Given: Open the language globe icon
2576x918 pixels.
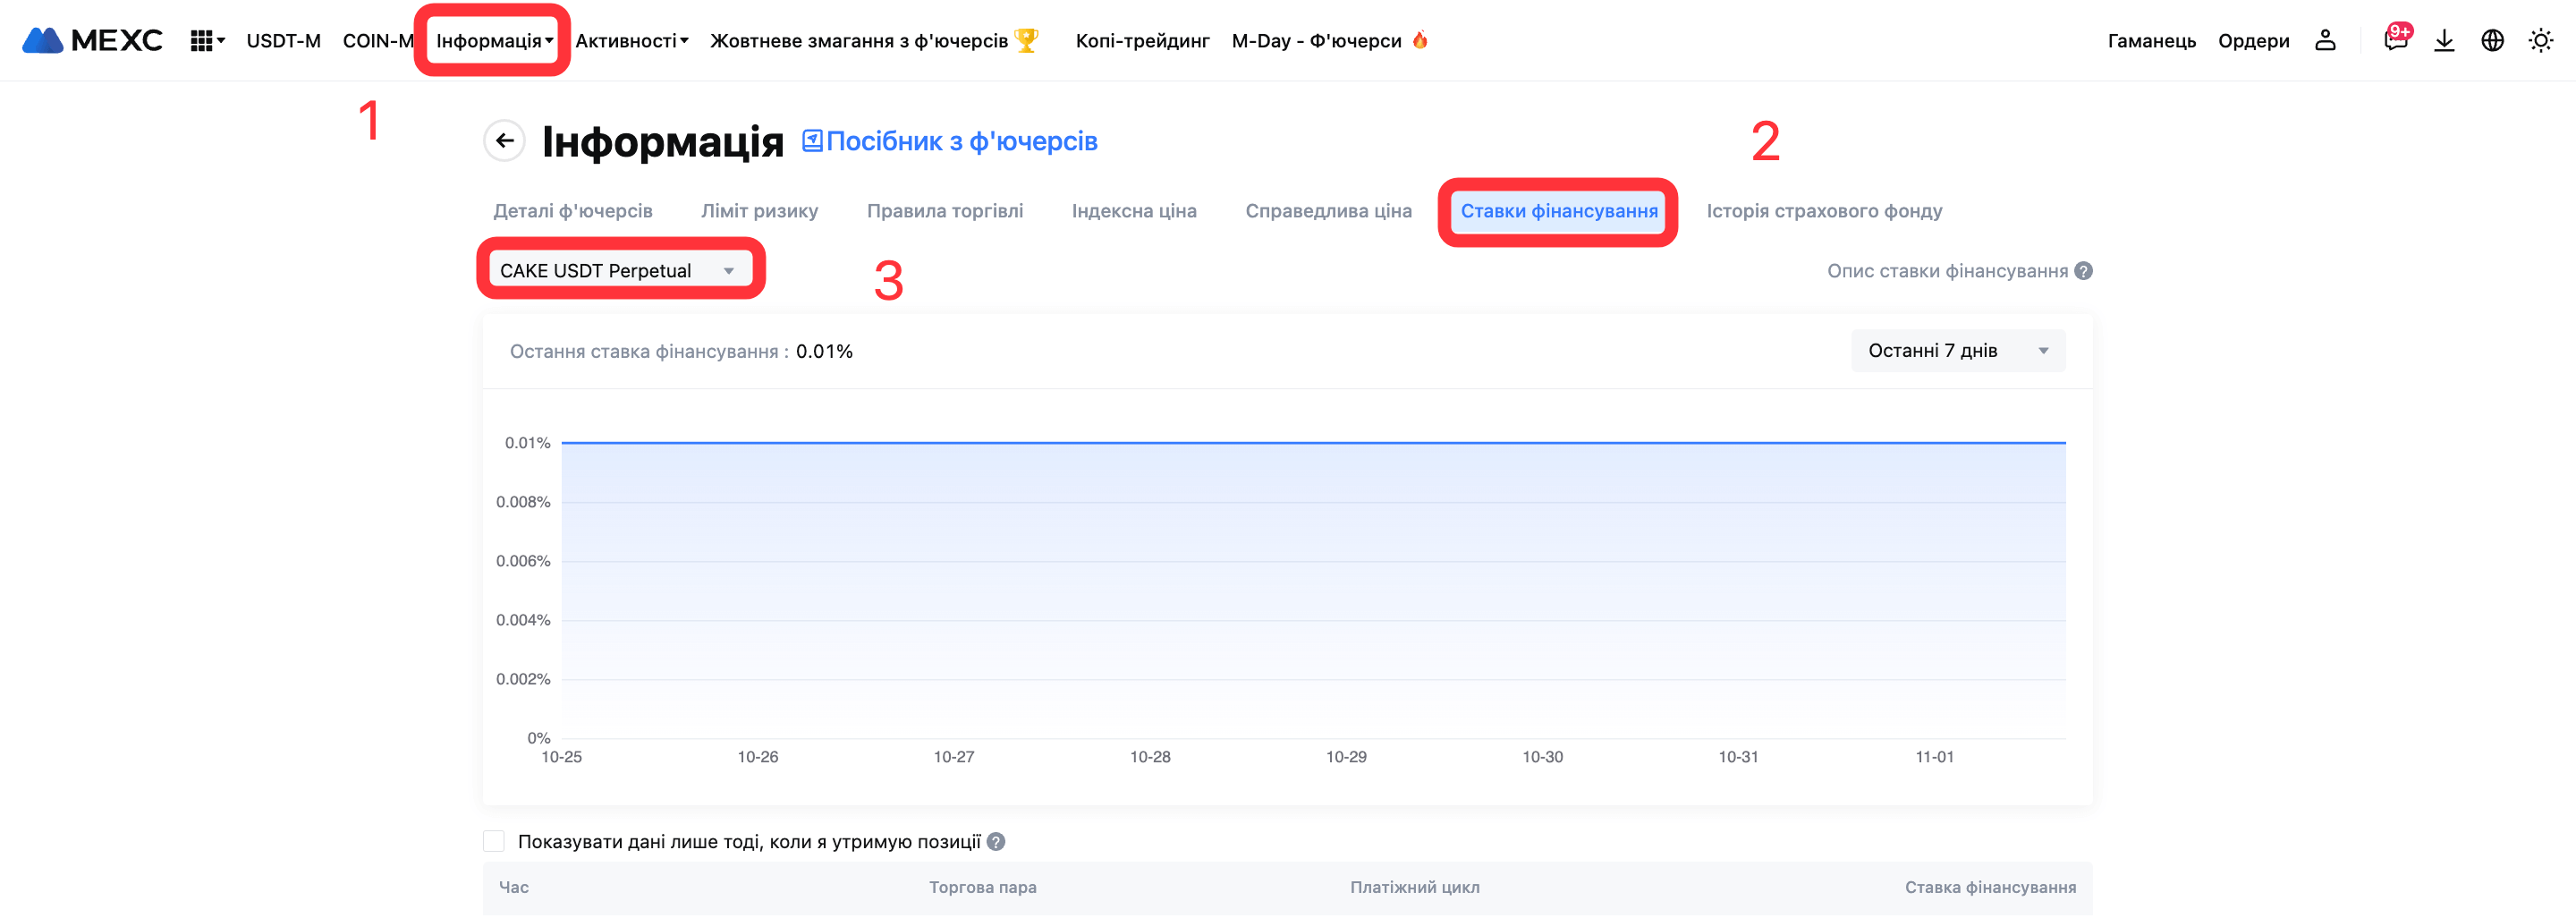Looking at the screenshot, I should (x=2492, y=40).
